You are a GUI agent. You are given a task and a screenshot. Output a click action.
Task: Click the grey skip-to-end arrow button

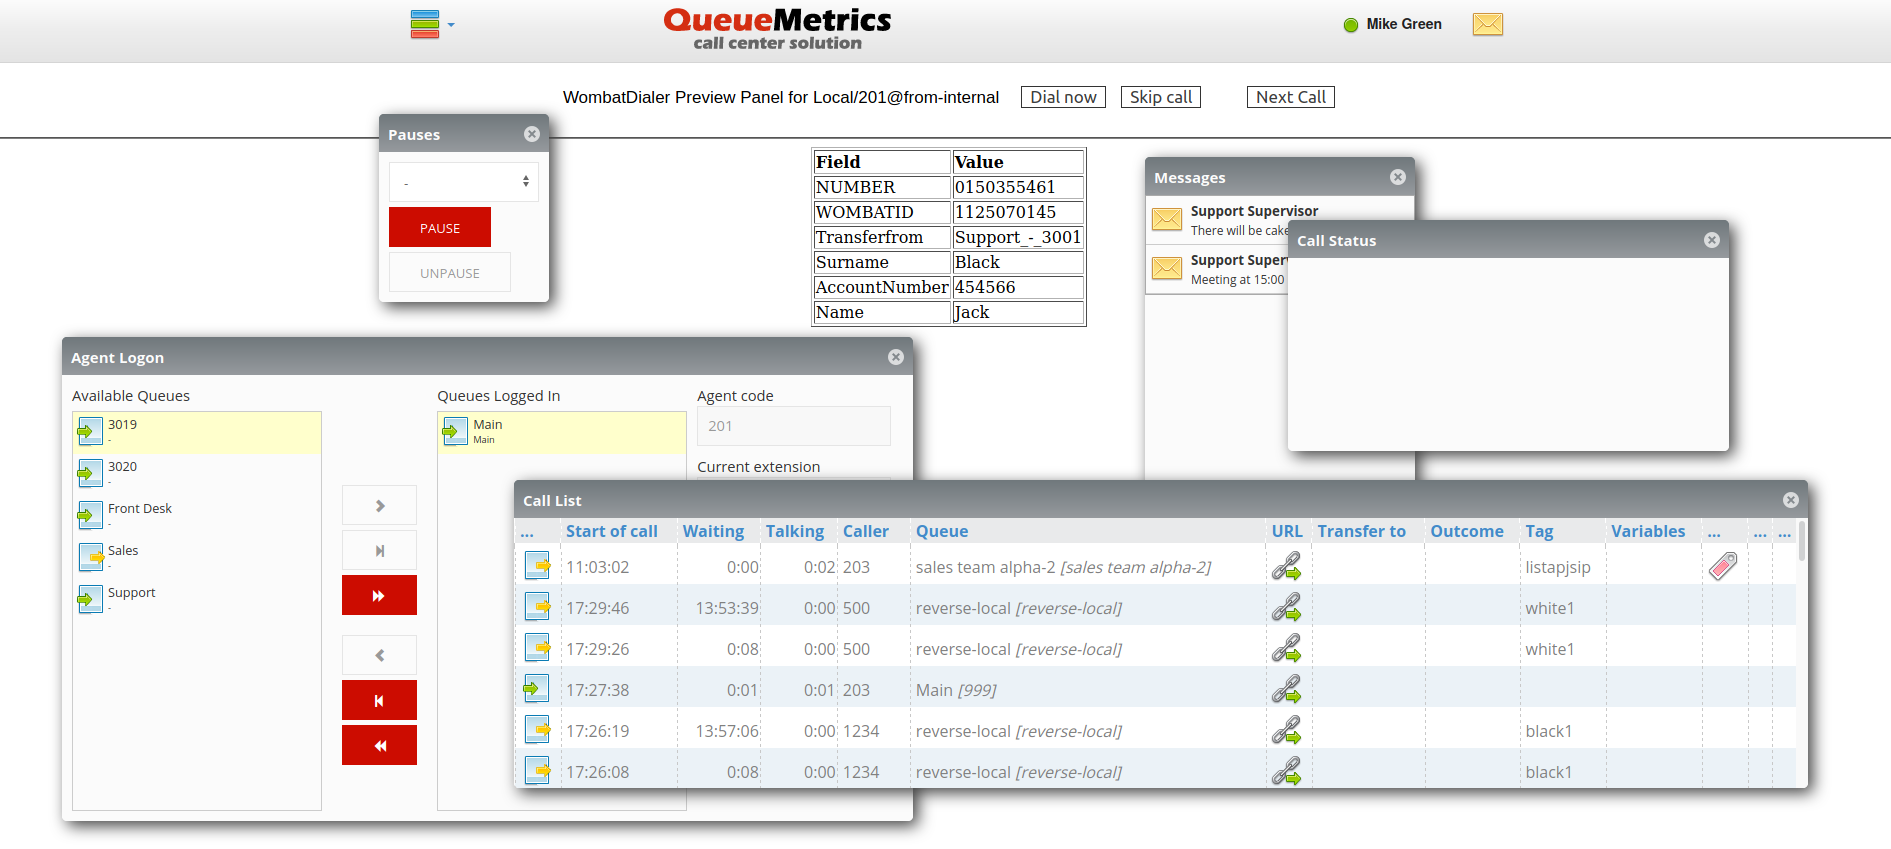pyautogui.click(x=379, y=550)
